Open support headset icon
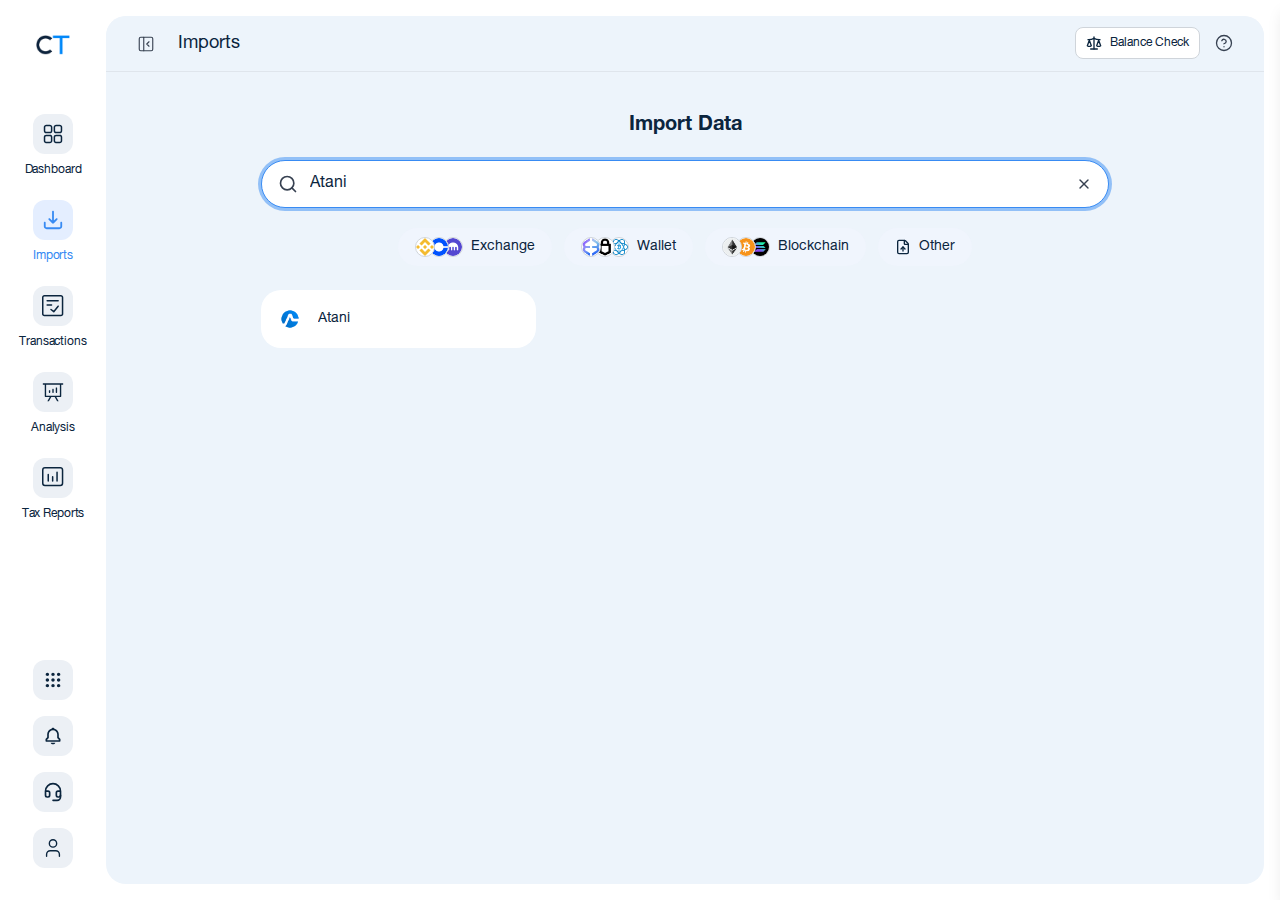 (x=53, y=792)
